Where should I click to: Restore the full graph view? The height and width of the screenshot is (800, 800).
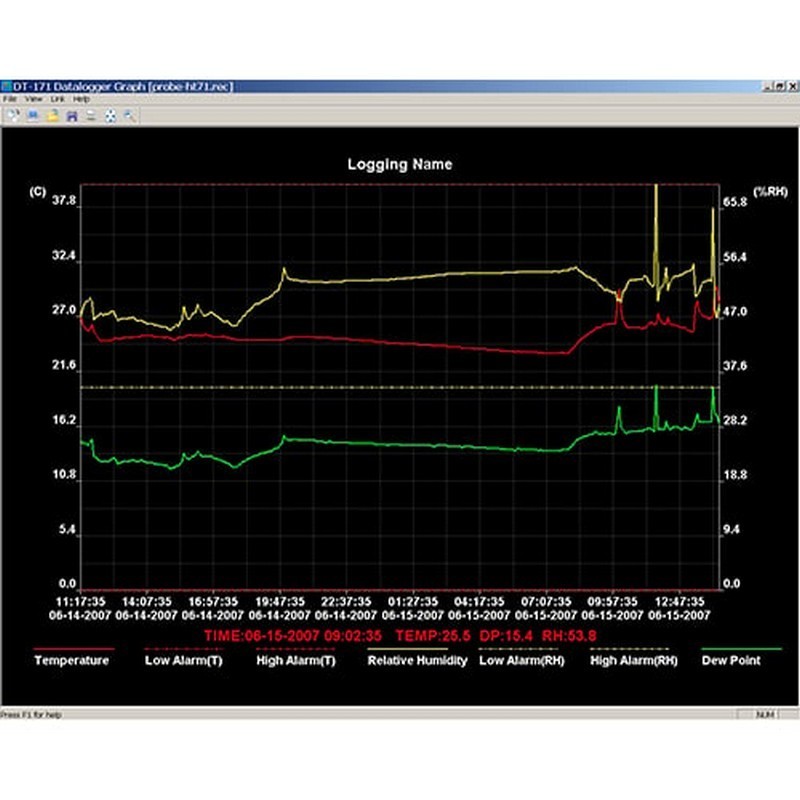coord(113,115)
